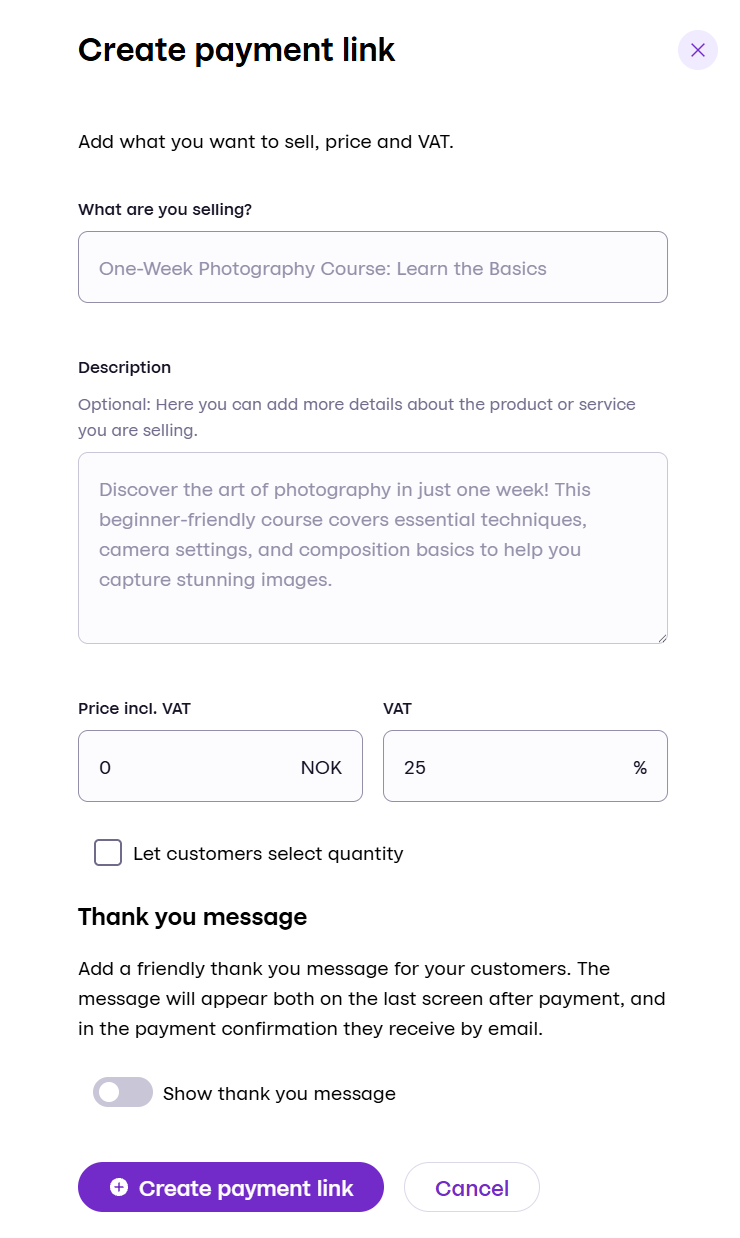Click the Thank you message heading
The width and height of the screenshot is (740, 1238).
[x=192, y=916]
